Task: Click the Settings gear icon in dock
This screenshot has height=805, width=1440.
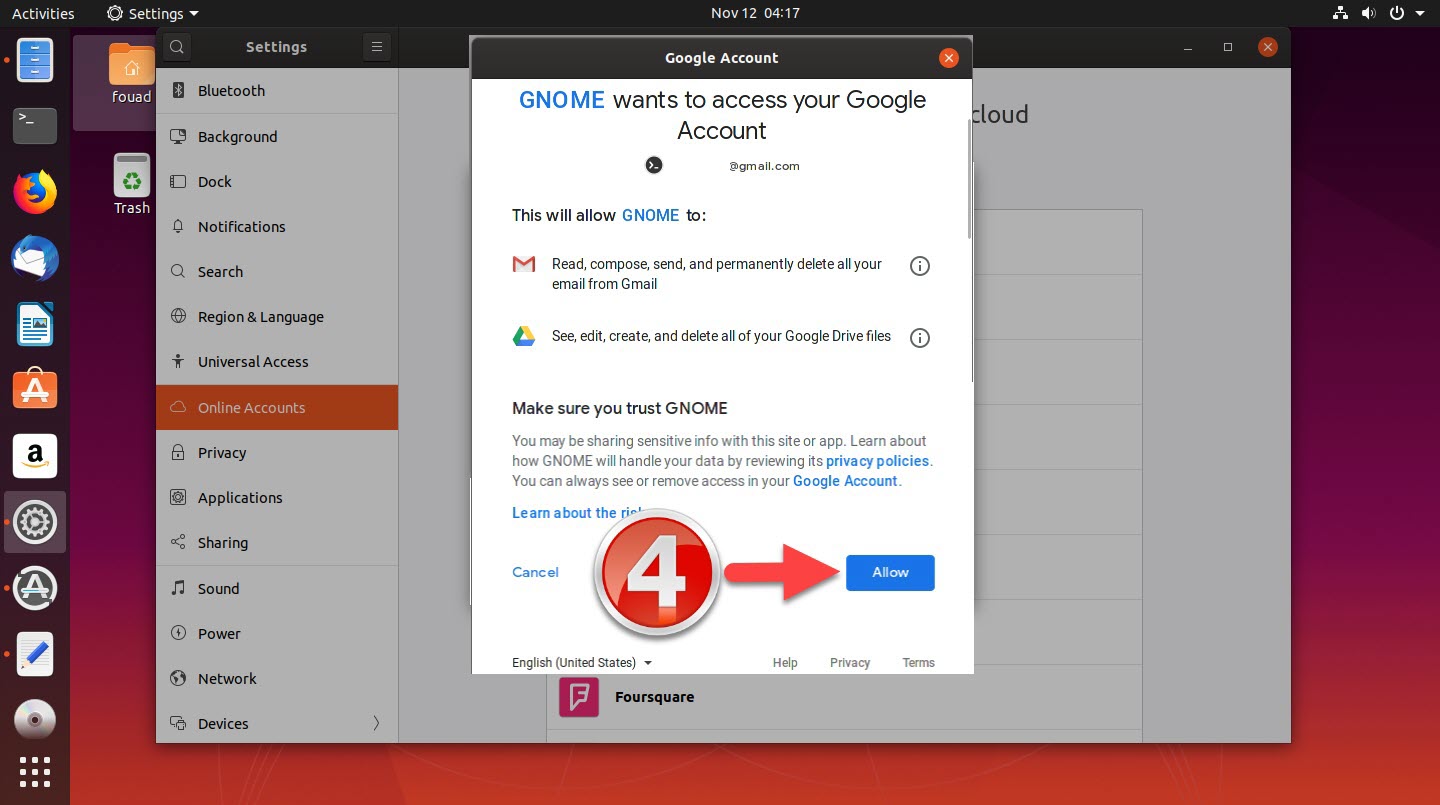Action: pyautogui.click(x=35, y=521)
